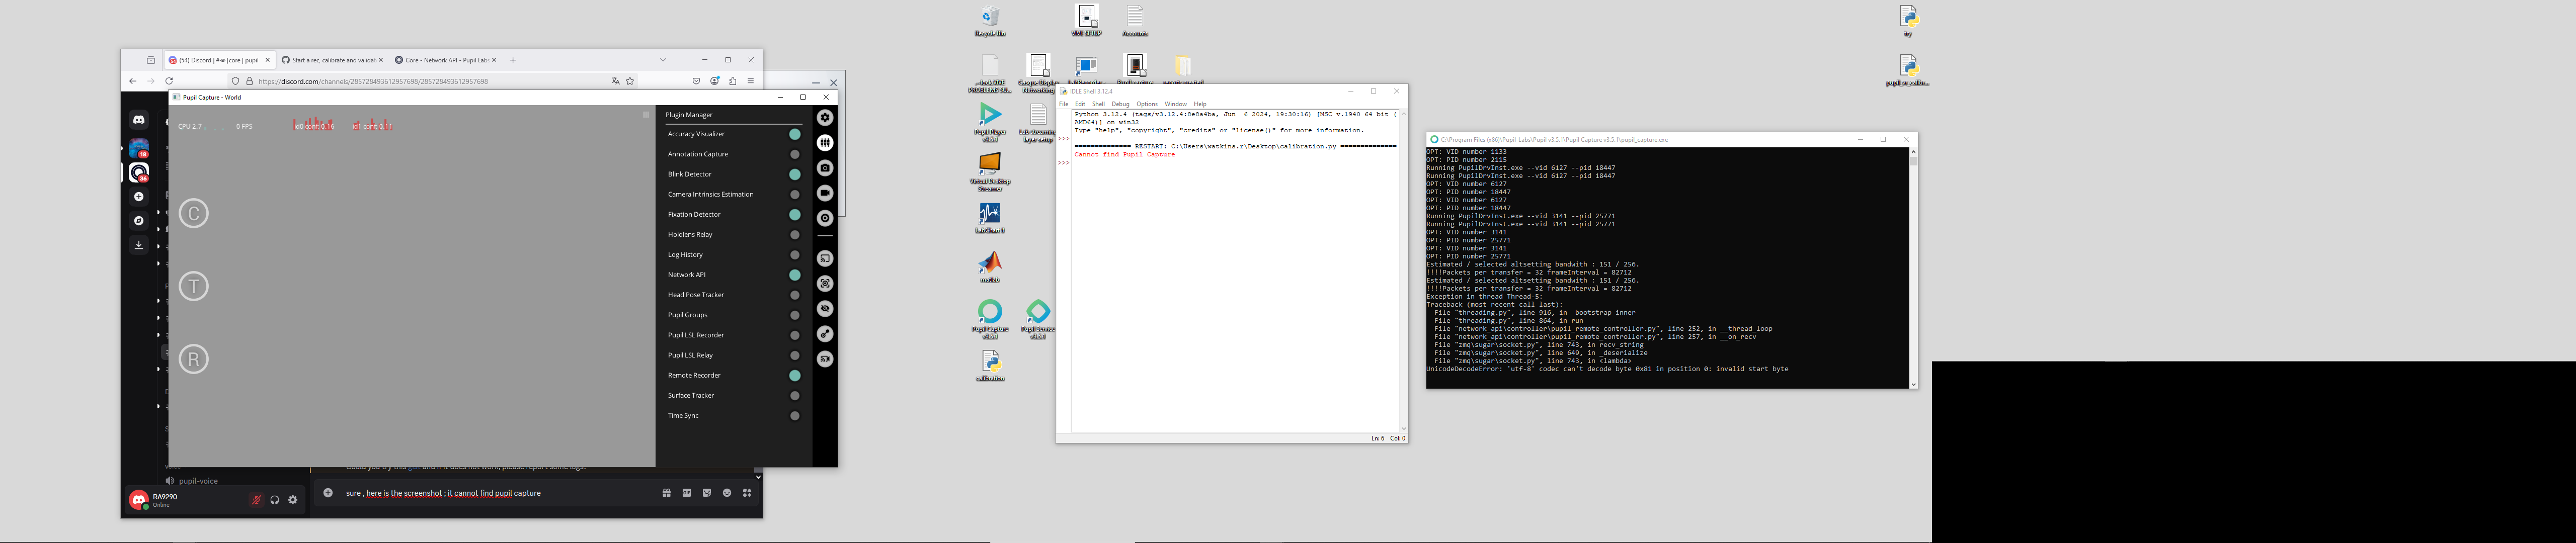
Task: Toggle Accuracy Visualizer plugin switch
Action: [x=795, y=134]
